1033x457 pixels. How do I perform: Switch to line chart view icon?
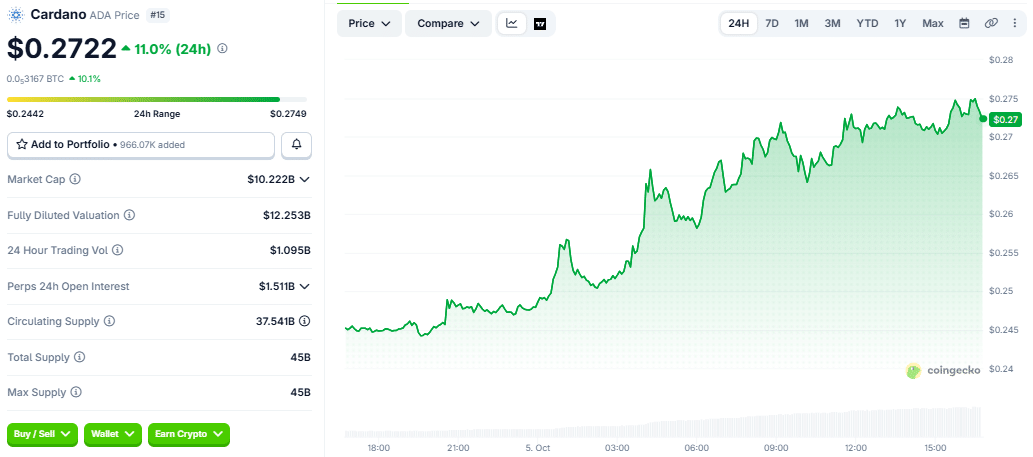[512, 23]
